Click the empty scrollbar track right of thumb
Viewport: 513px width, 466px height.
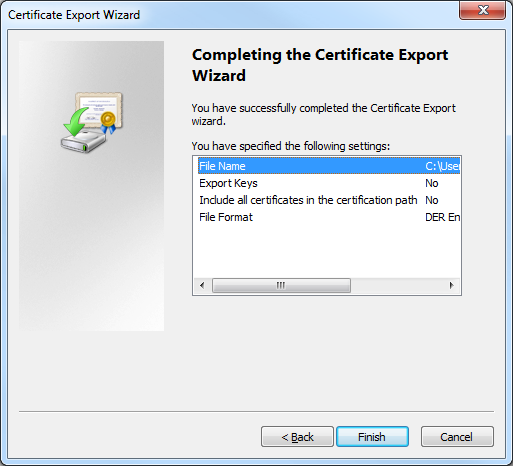[397, 285]
